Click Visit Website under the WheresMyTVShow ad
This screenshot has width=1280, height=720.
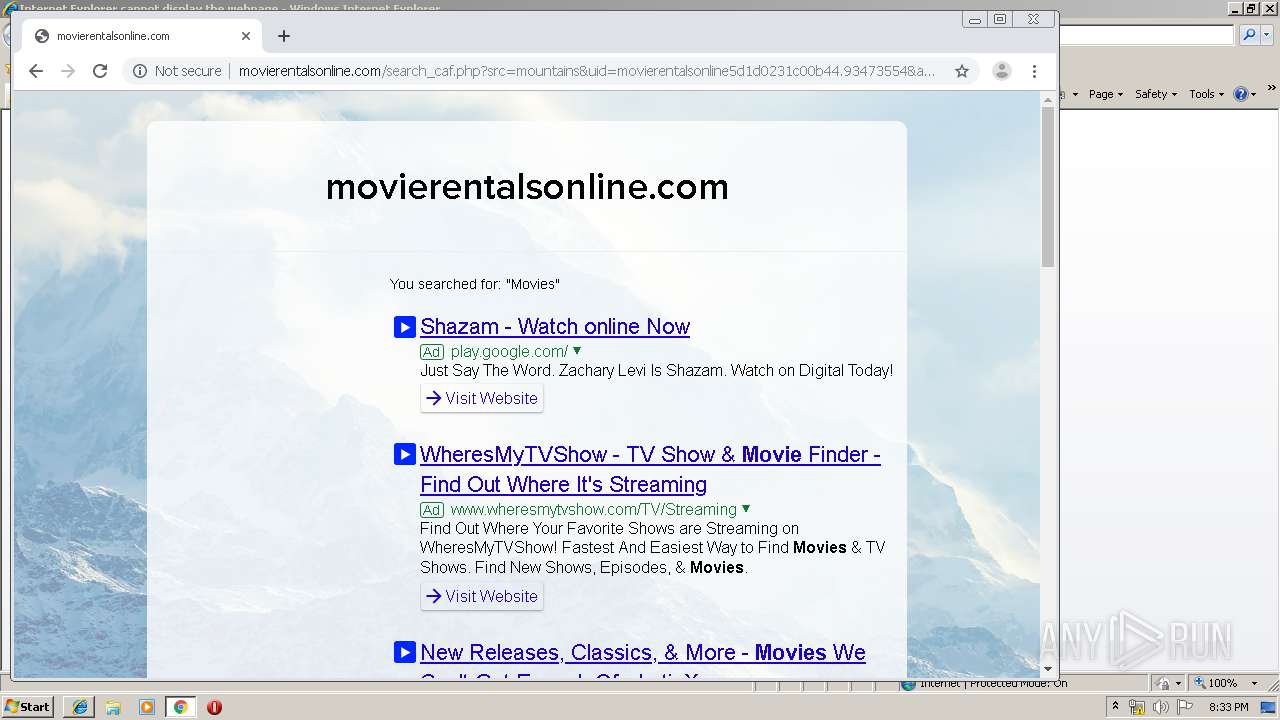[482, 596]
